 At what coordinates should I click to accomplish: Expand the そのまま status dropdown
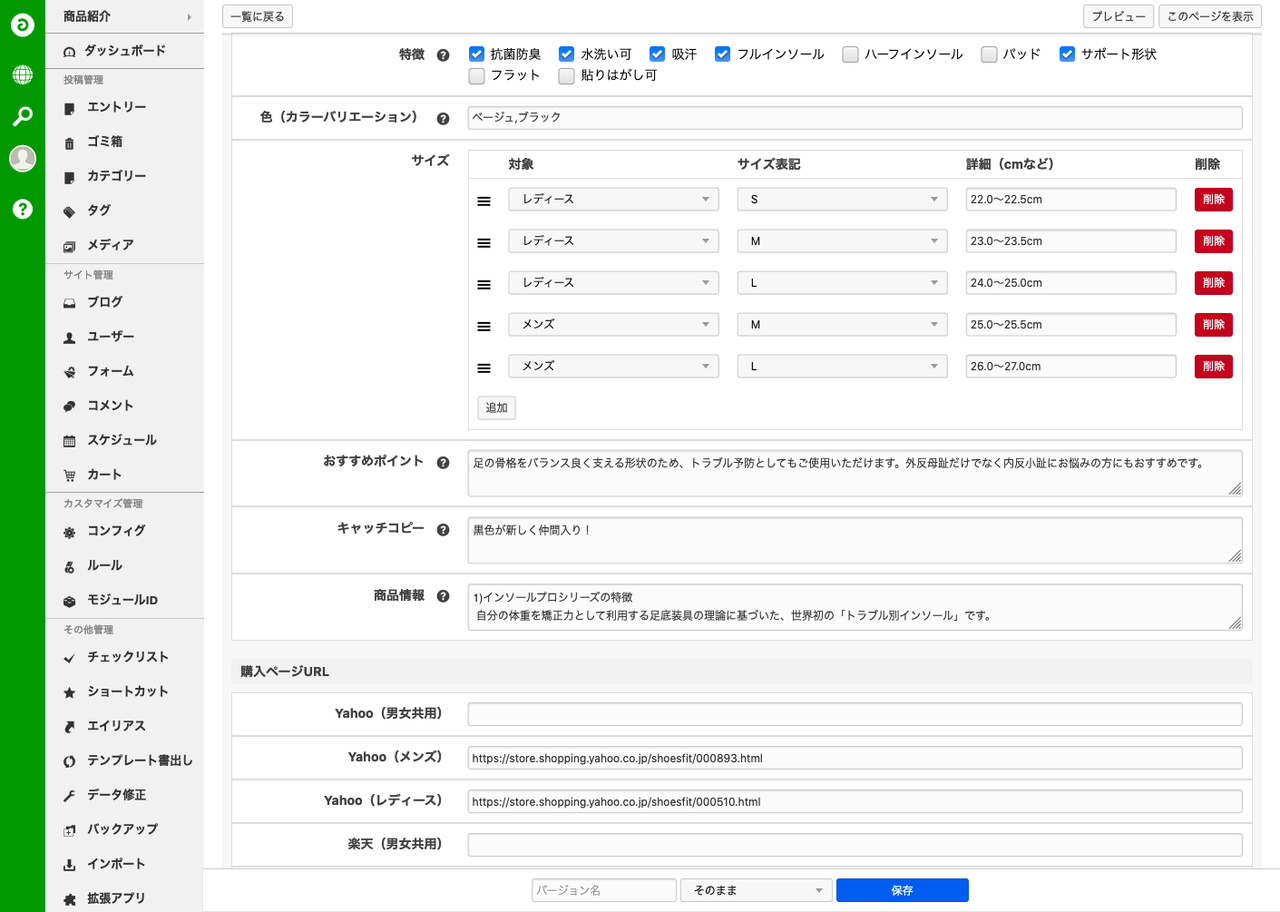pos(756,890)
